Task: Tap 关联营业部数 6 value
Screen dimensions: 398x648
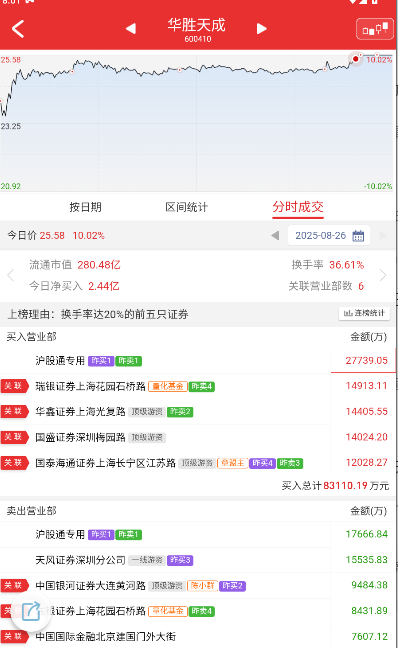Action: 361,286
